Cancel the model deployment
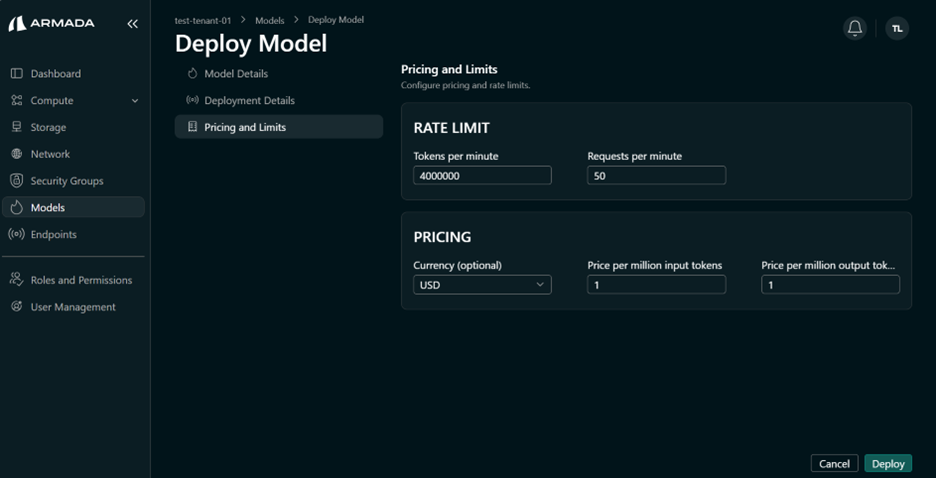The width and height of the screenshot is (936, 478). pos(834,464)
